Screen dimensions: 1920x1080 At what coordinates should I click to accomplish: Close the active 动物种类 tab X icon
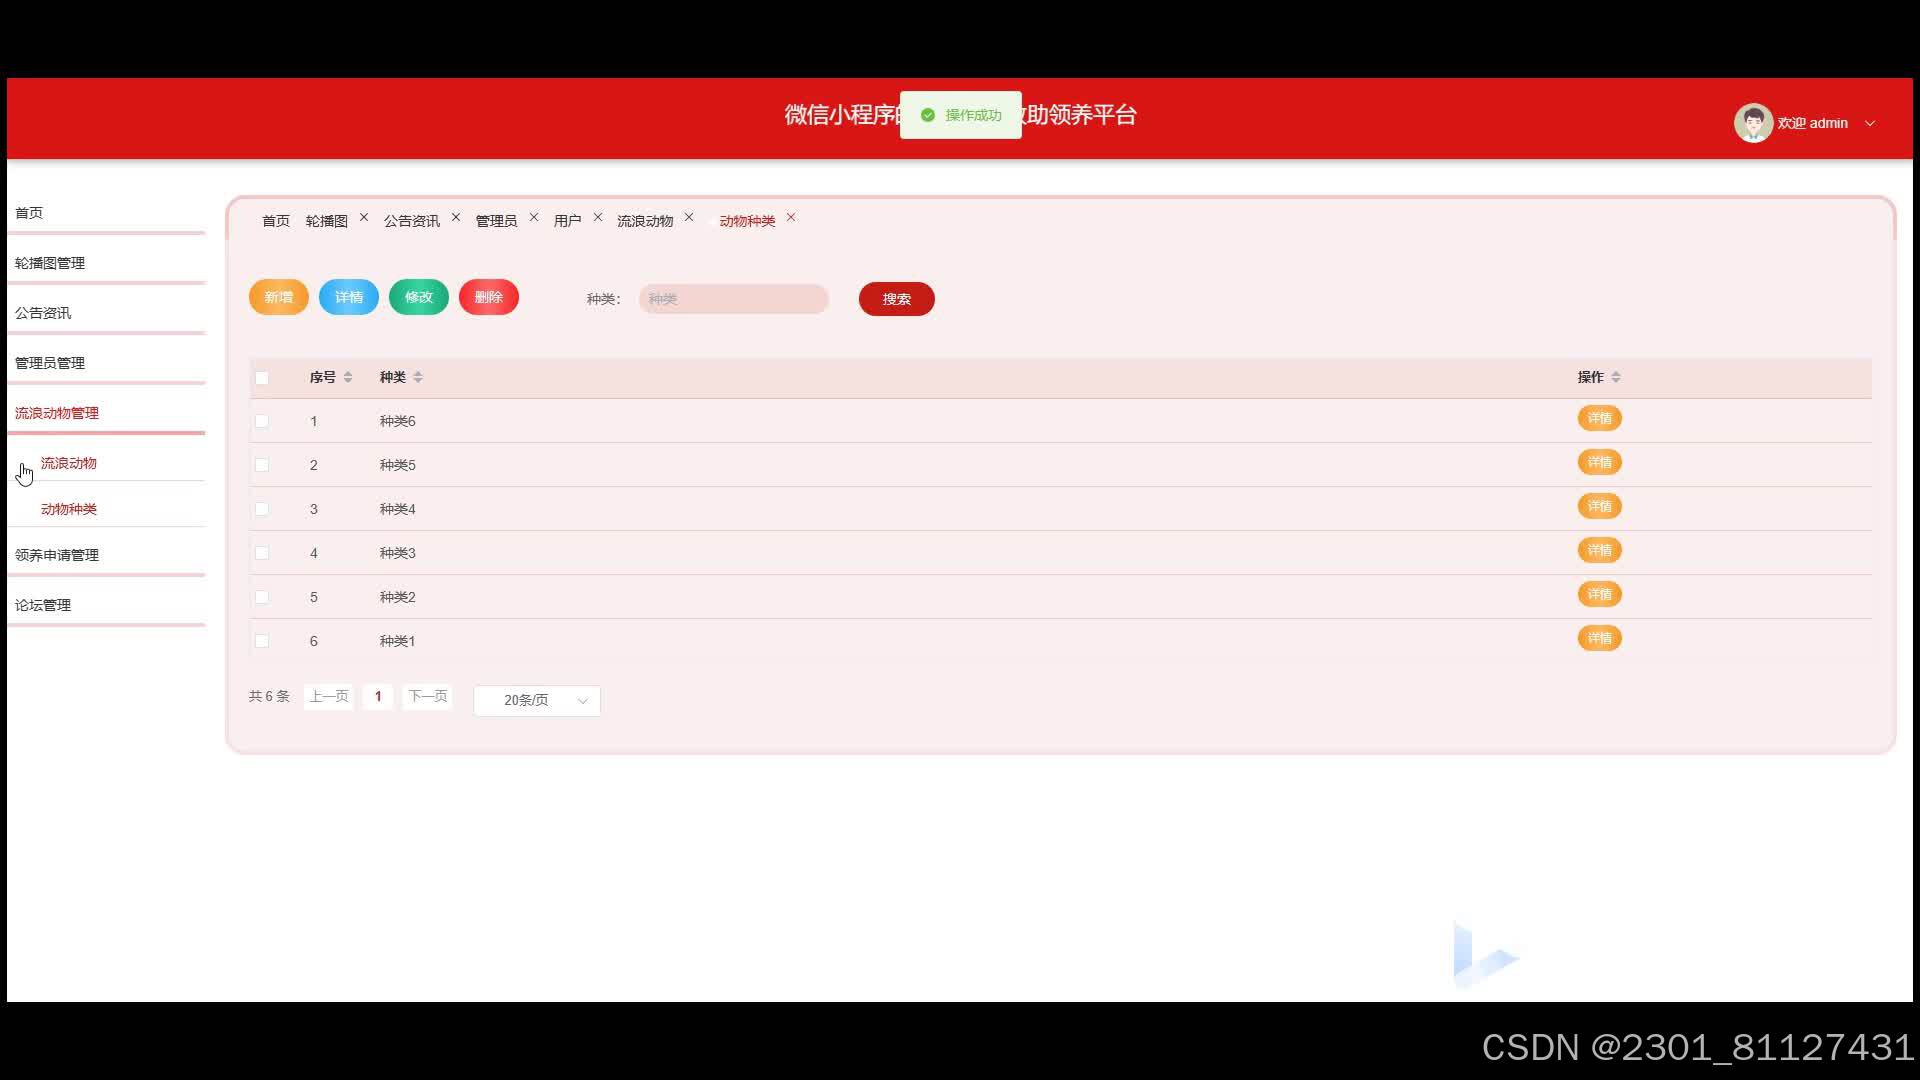791,217
